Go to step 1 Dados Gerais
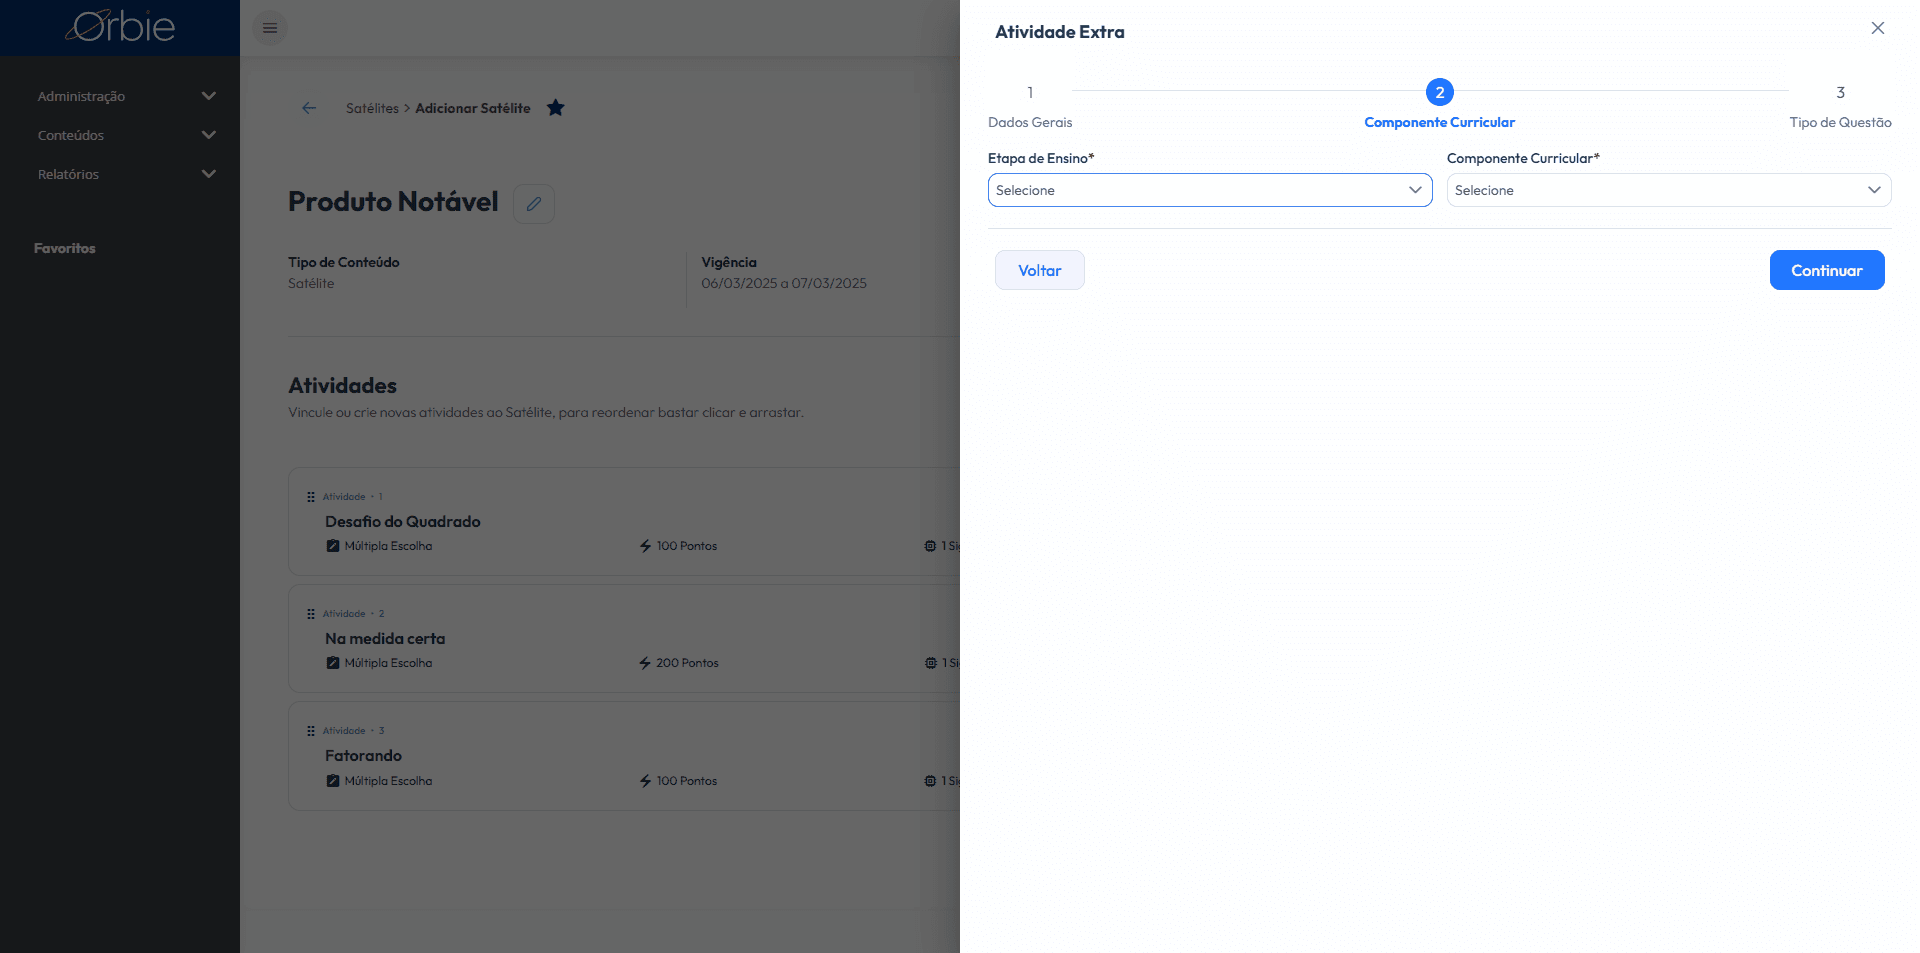This screenshot has width=1920, height=953. pos(1030,105)
